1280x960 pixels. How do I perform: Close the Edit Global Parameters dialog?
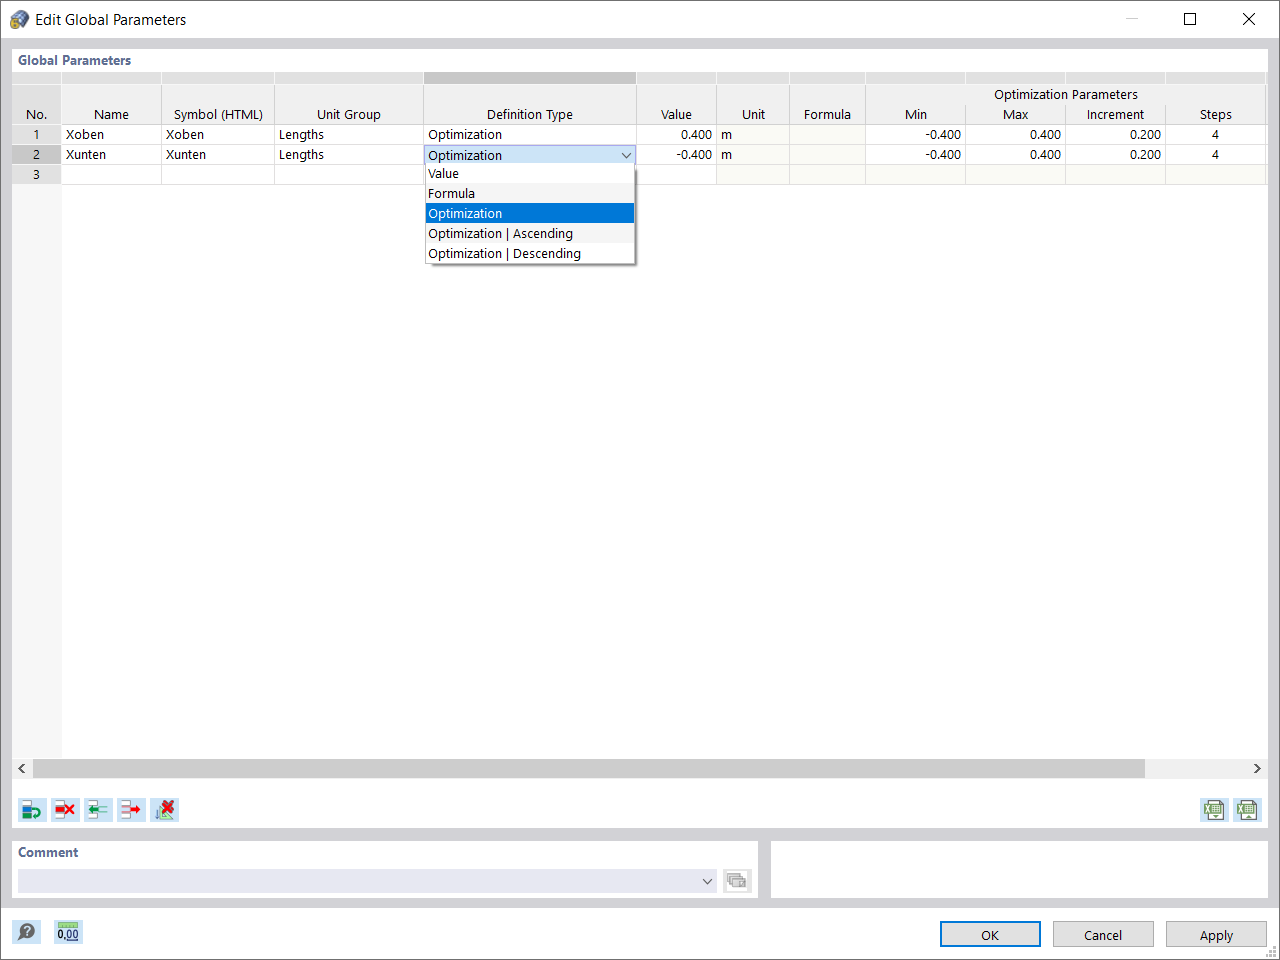click(1249, 19)
